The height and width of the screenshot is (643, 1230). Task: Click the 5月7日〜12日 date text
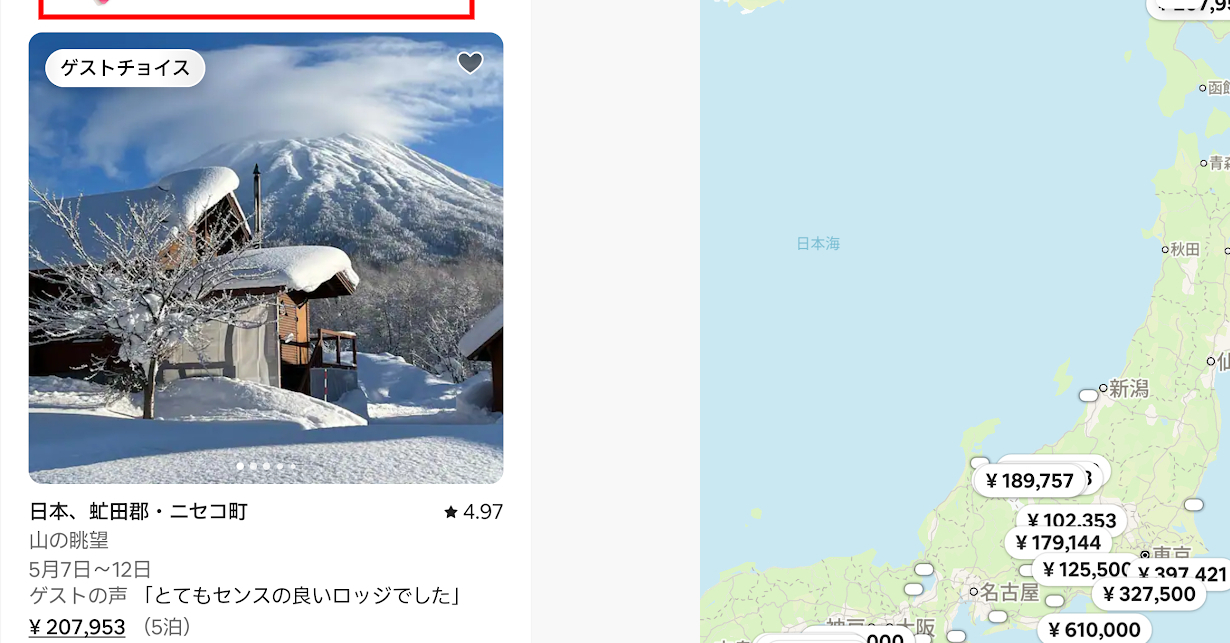90,569
